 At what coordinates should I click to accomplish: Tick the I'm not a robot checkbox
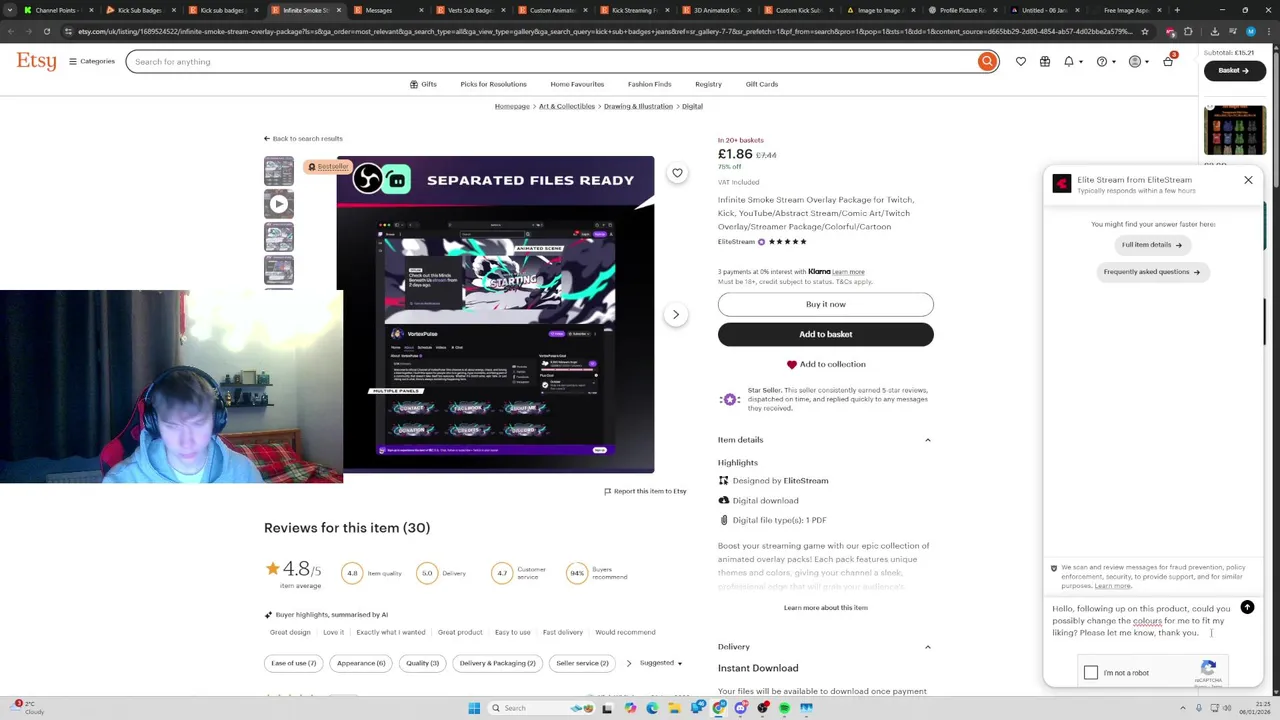tap(1091, 673)
